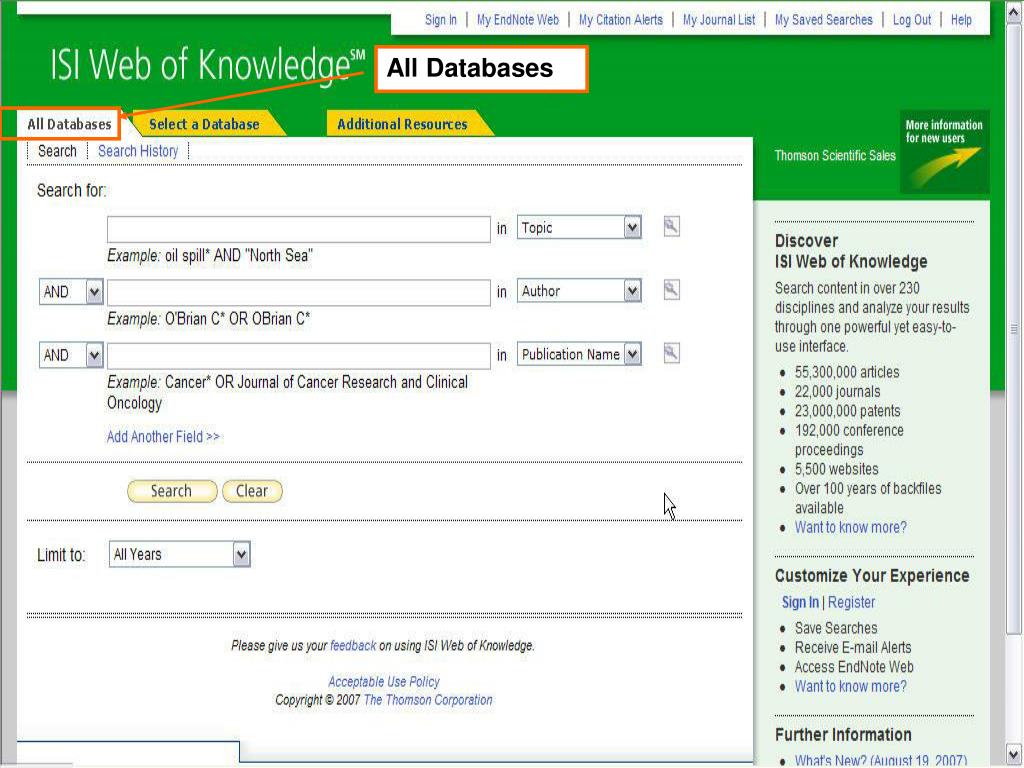Click Sign In in the top navigation
The width and height of the screenshot is (1024, 768).
pyautogui.click(x=441, y=20)
